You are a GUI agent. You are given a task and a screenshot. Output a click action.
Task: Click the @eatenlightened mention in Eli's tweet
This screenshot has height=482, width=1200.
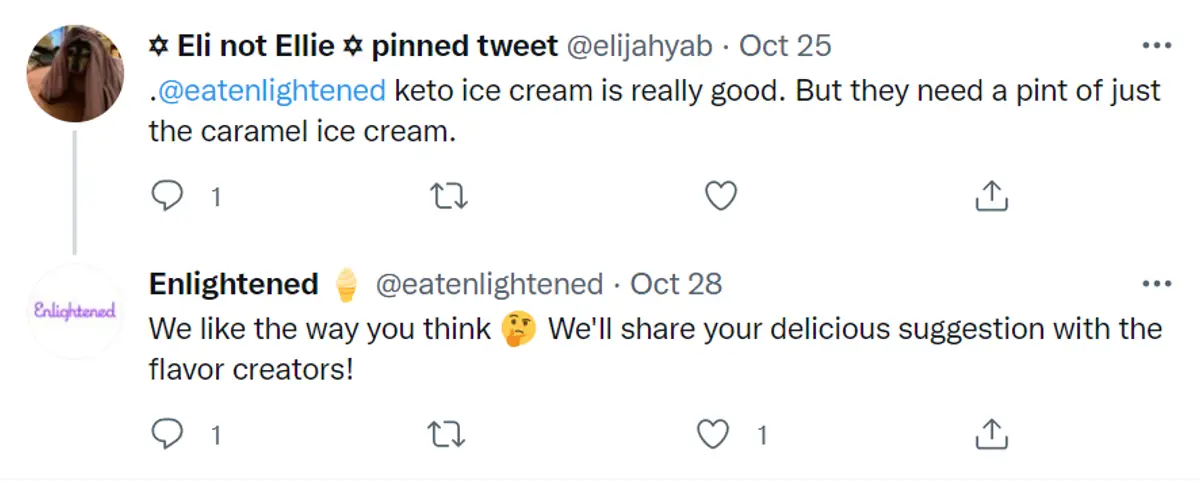(271, 91)
